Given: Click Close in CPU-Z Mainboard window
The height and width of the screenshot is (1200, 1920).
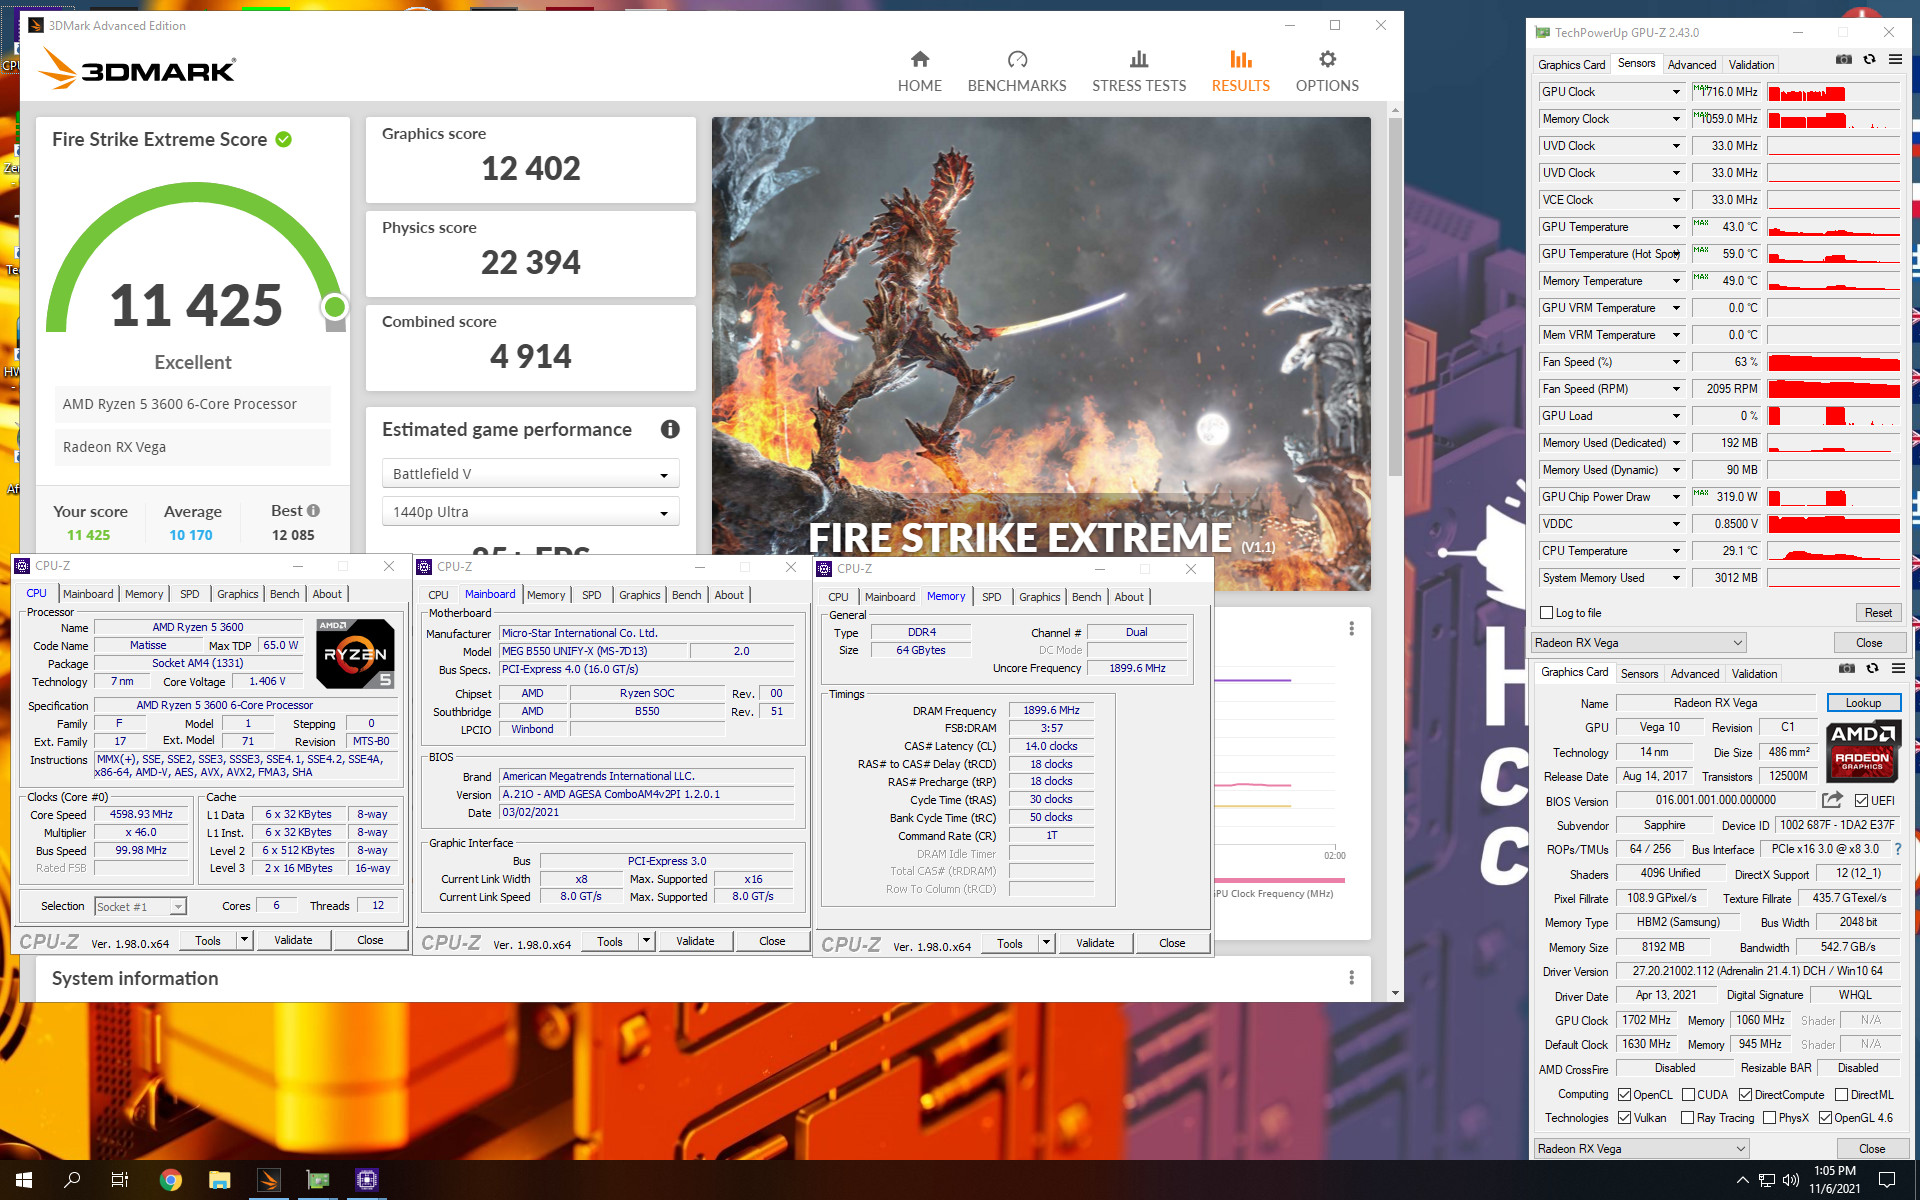Looking at the screenshot, I should (x=772, y=941).
